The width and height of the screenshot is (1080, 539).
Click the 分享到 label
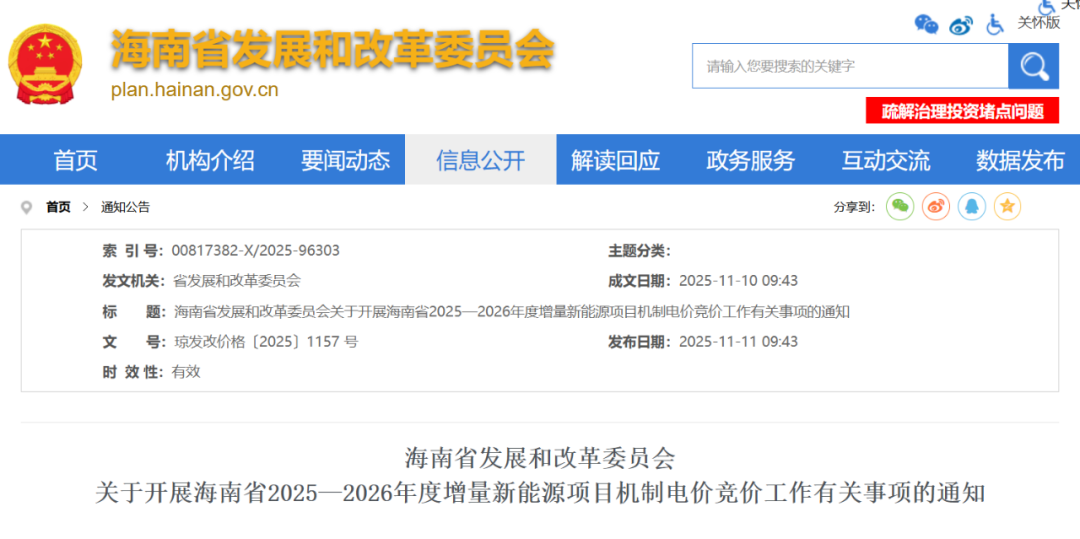coord(854,207)
